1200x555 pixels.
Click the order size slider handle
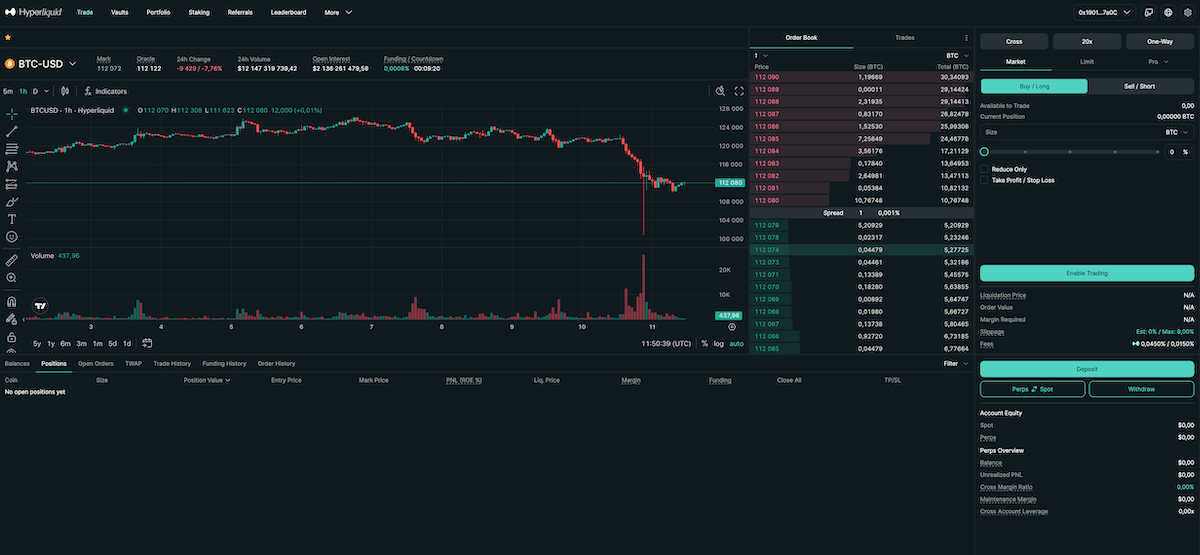[985, 152]
